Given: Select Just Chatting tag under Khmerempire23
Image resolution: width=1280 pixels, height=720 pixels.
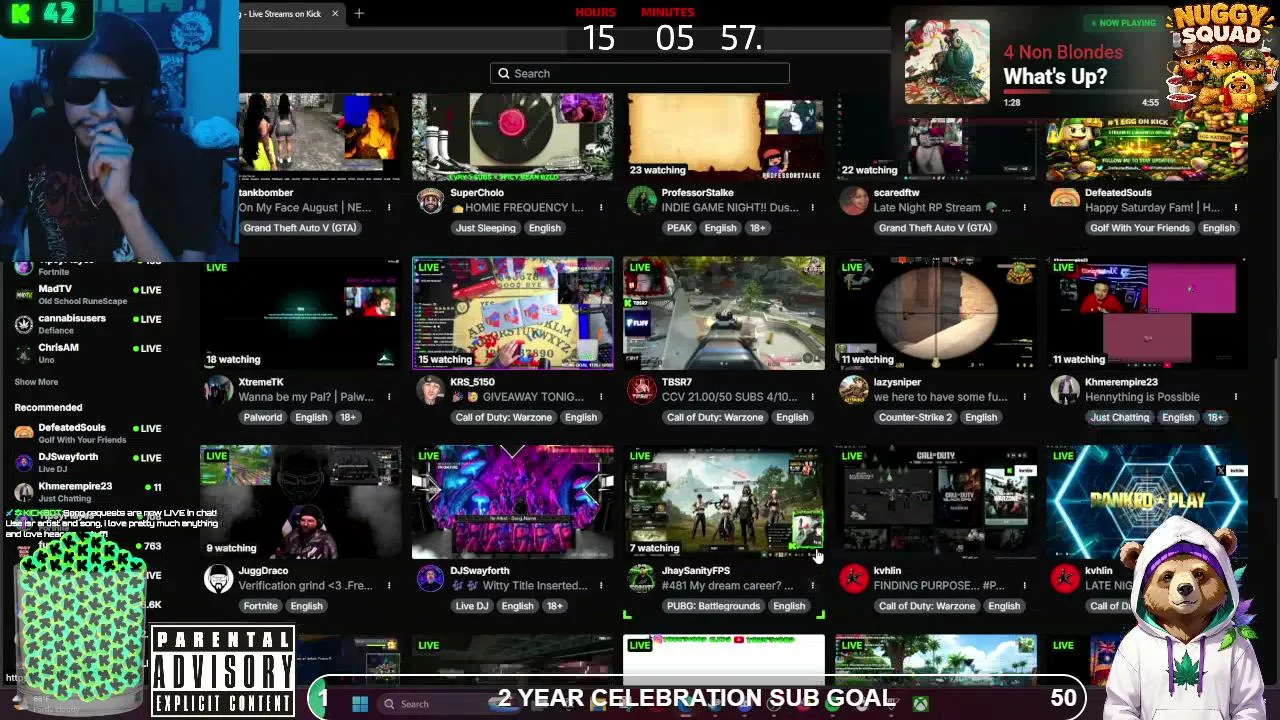Looking at the screenshot, I should (x=1120, y=417).
